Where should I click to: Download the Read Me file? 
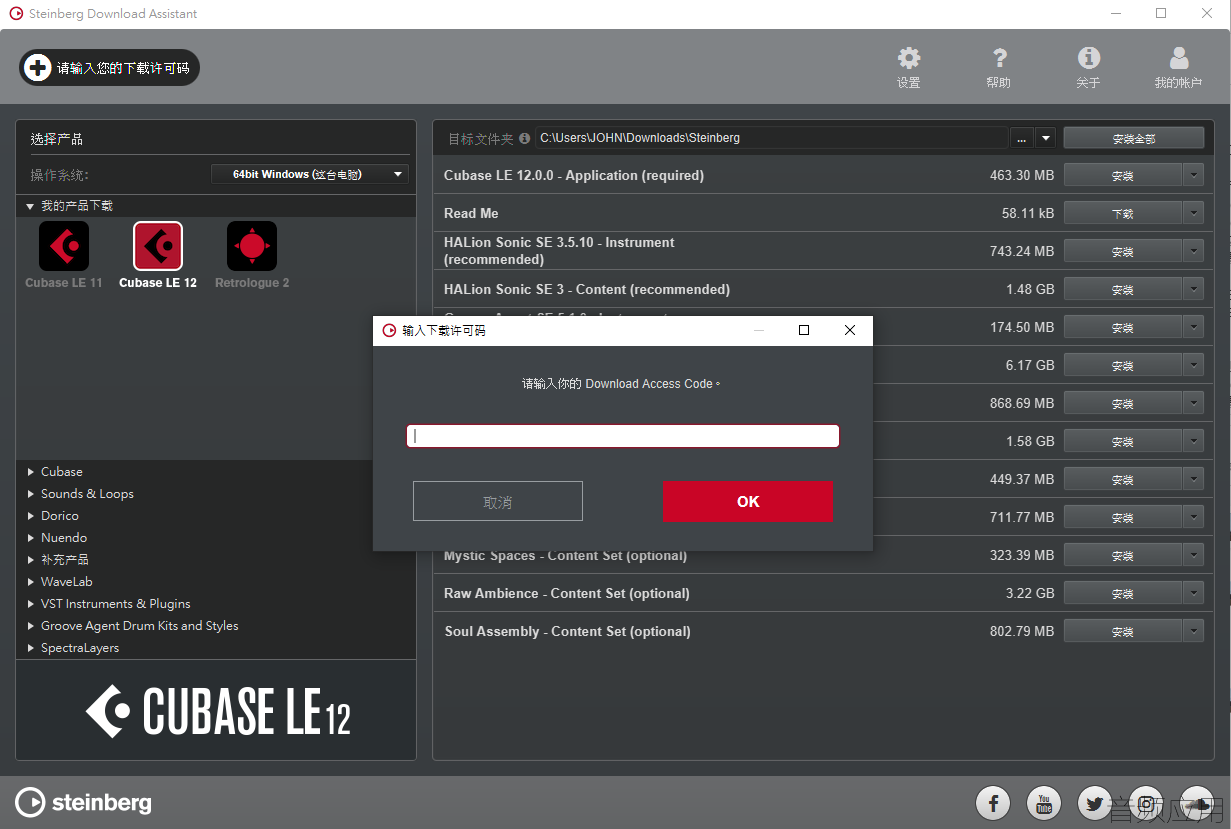pyautogui.click(x=1122, y=213)
